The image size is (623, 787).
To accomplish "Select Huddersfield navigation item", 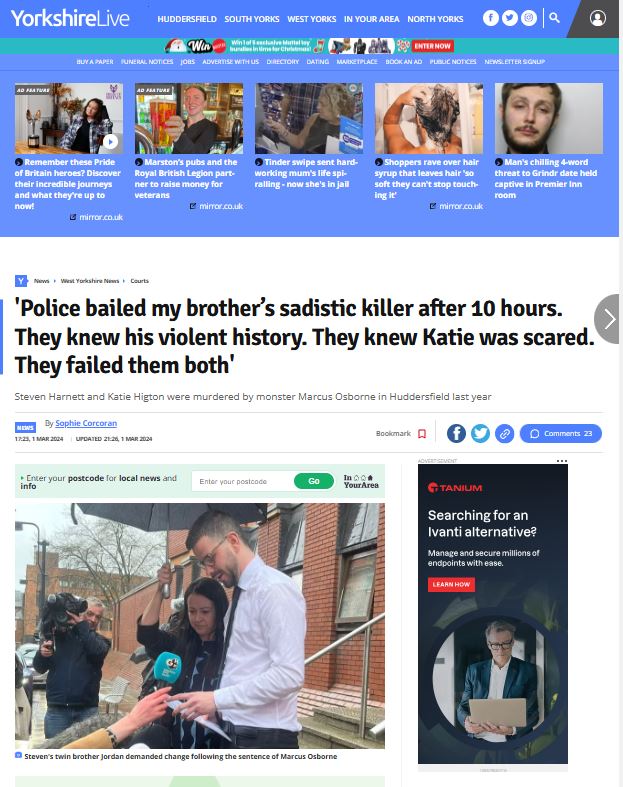I will (187, 19).
